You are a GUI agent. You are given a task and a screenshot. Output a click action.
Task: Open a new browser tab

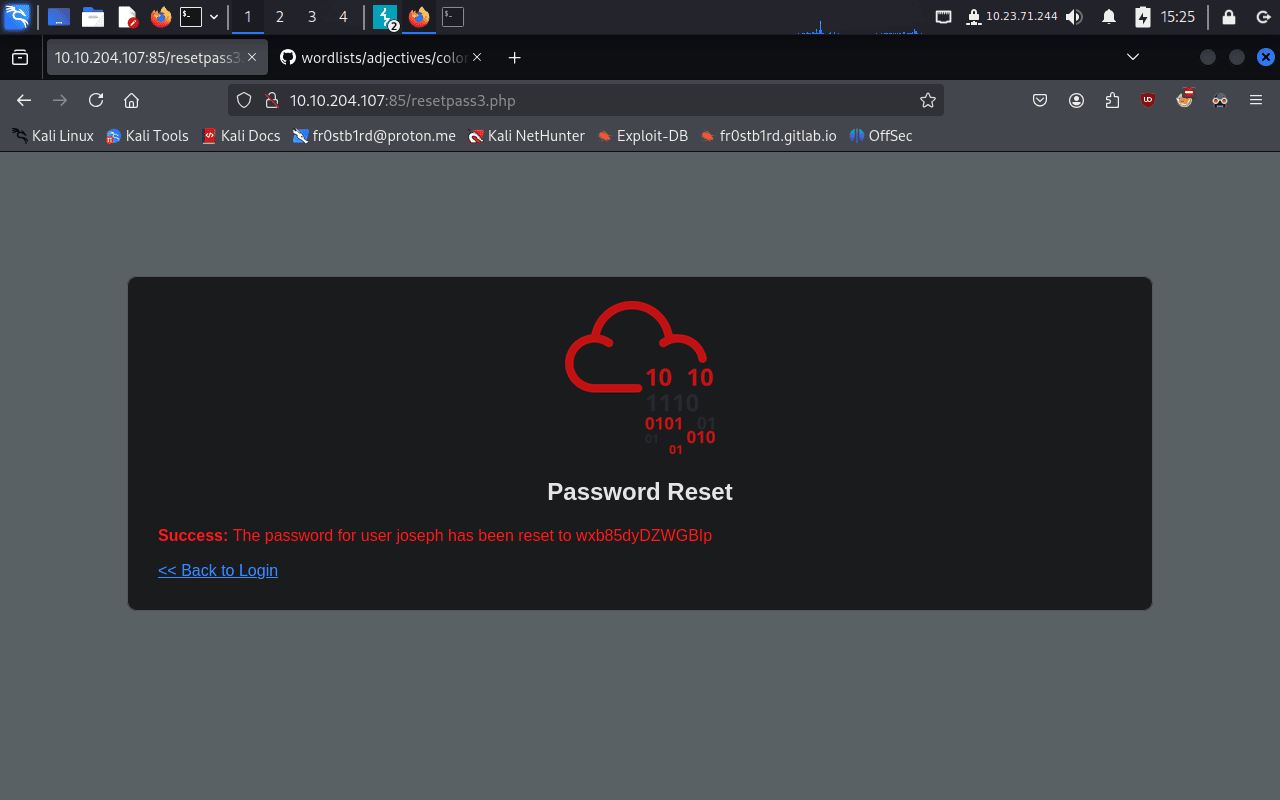[514, 58]
